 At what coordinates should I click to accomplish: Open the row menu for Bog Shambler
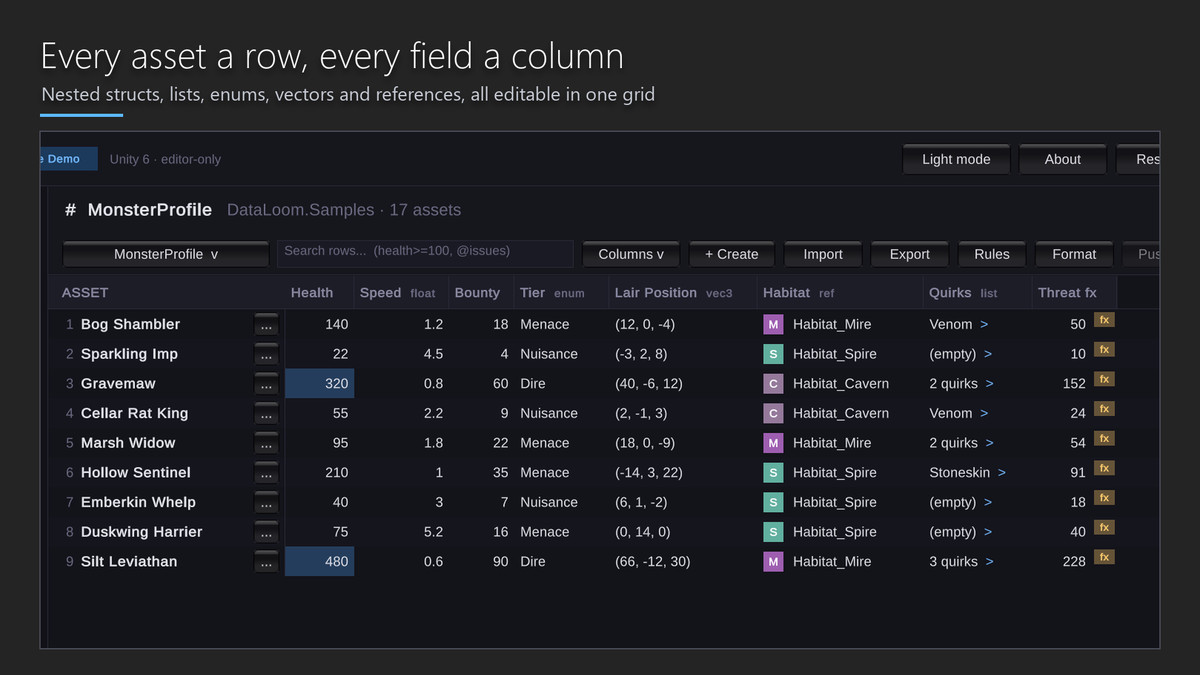coord(266,325)
